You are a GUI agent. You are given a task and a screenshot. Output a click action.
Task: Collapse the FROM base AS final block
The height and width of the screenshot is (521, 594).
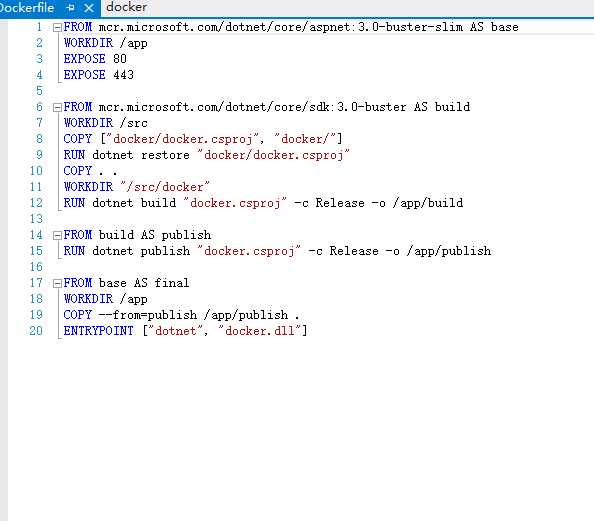(x=57, y=283)
